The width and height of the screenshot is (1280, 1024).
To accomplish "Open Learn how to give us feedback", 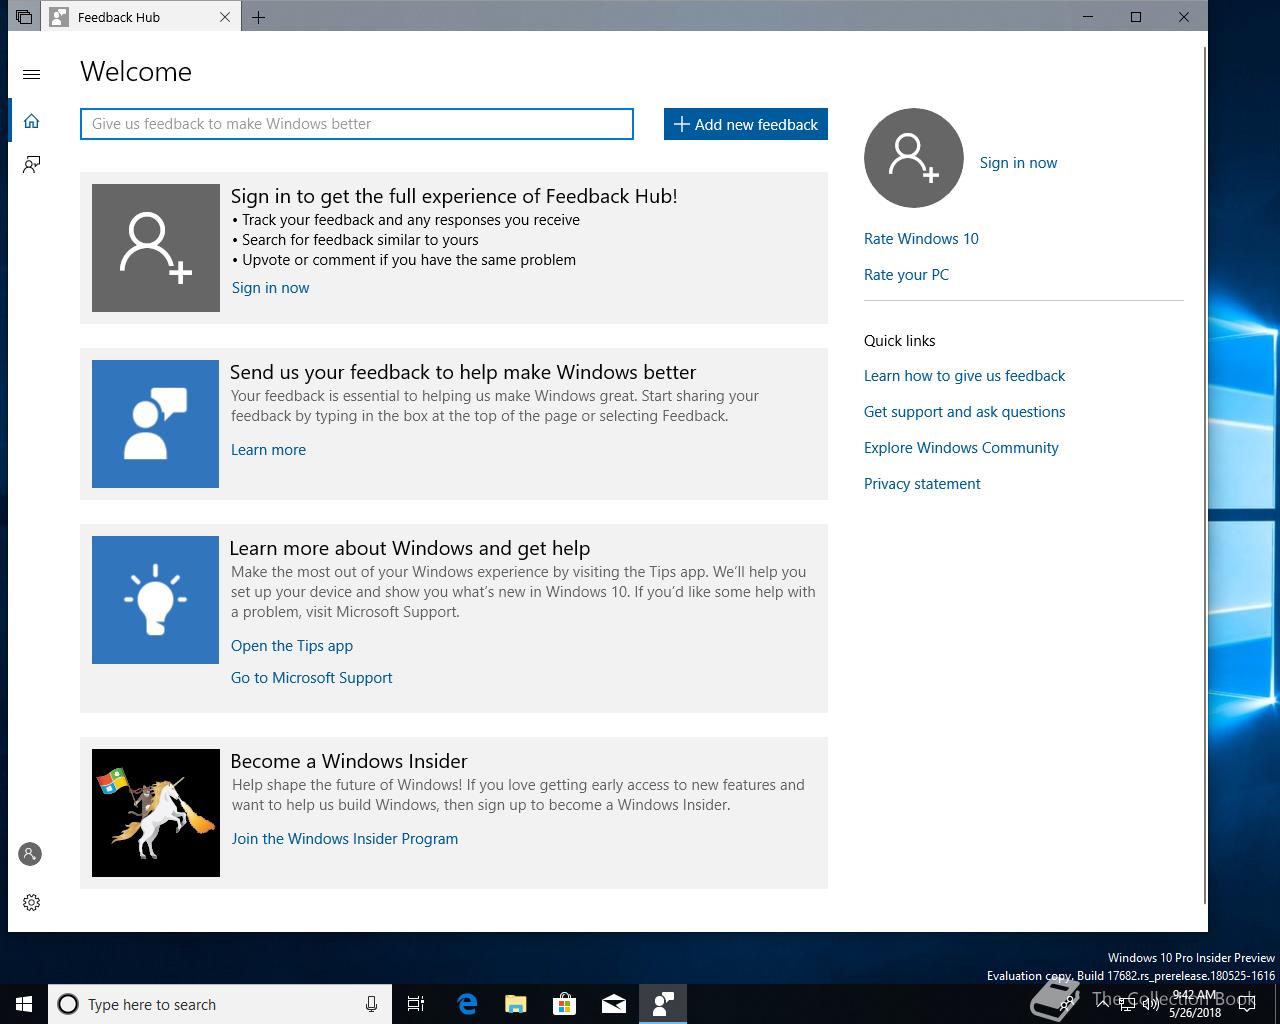I will [x=964, y=376].
